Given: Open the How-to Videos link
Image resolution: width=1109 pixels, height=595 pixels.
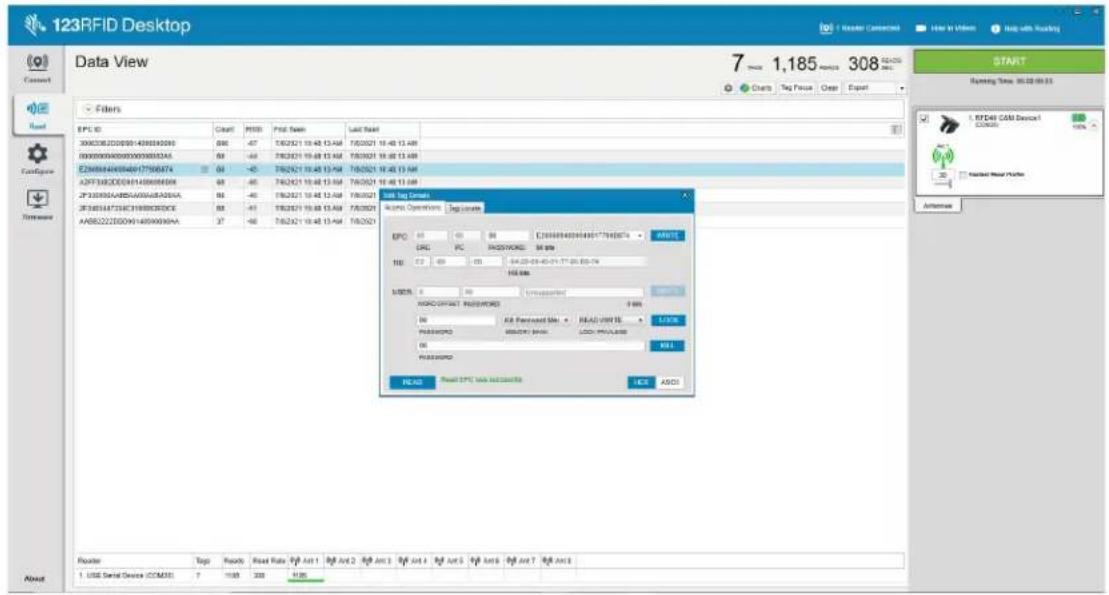Looking at the screenshot, I should [945, 28].
